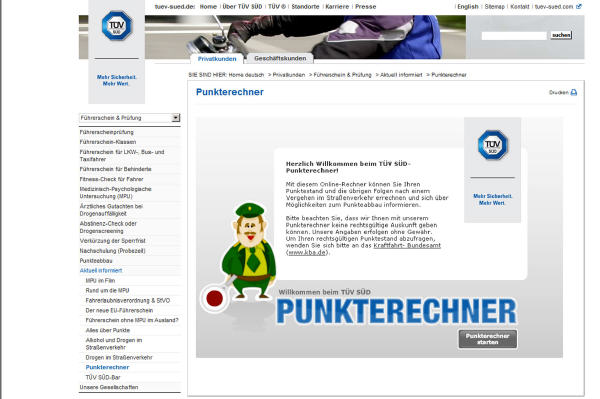Click the external link icon beside tuev-sued.com
600x399 pixels.
tap(579, 7)
